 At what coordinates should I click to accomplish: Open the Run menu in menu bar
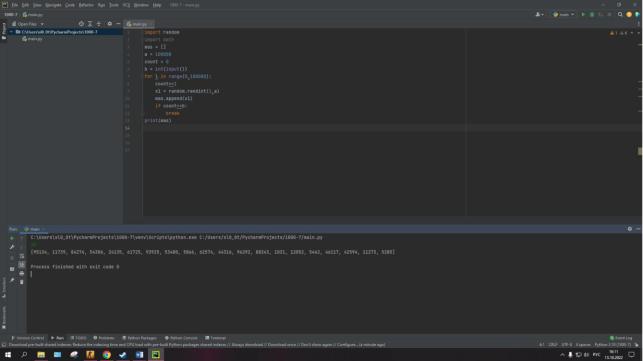coord(101,5)
